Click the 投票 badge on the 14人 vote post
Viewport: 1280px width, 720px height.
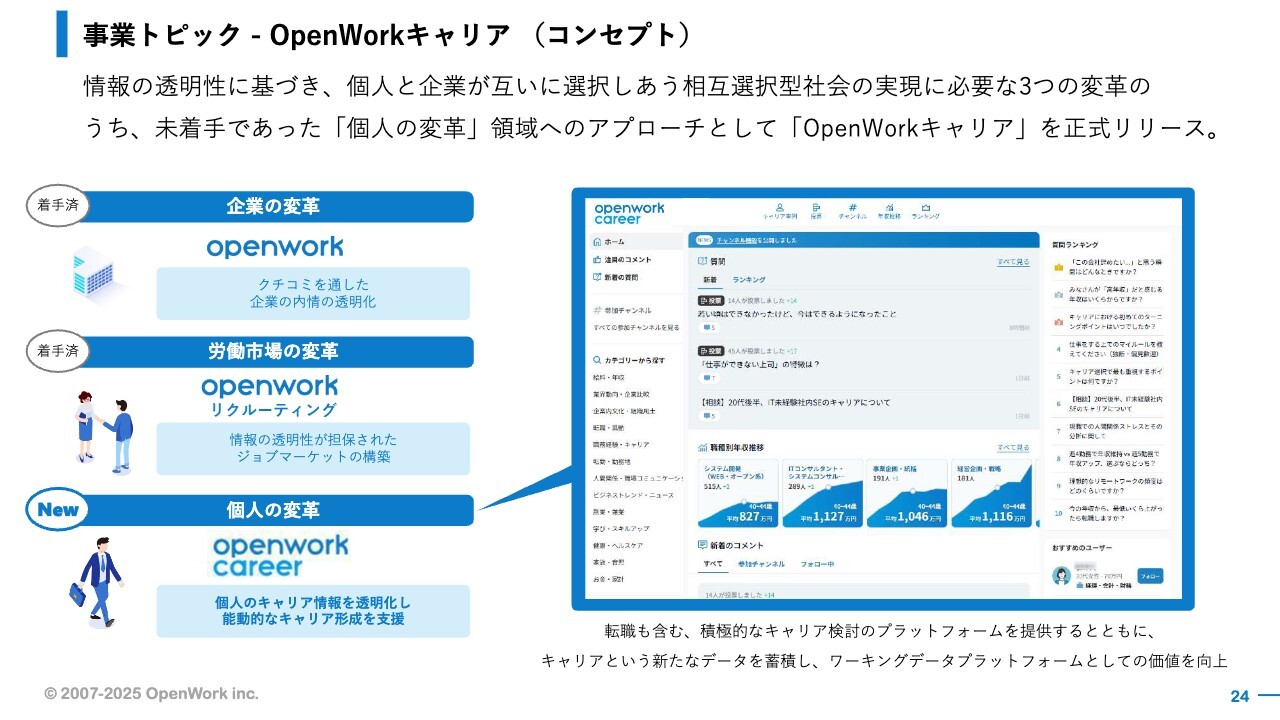[x=711, y=300]
